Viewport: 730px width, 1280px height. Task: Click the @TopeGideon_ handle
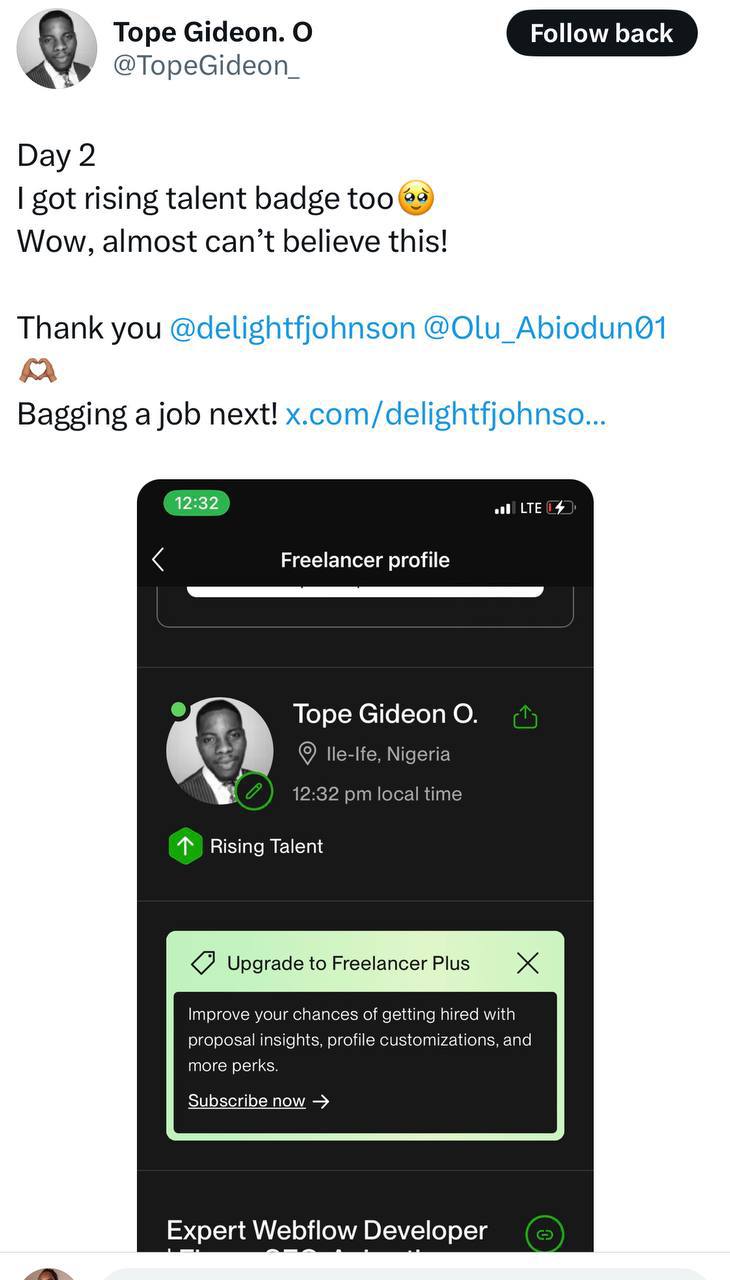pos(206,66)
